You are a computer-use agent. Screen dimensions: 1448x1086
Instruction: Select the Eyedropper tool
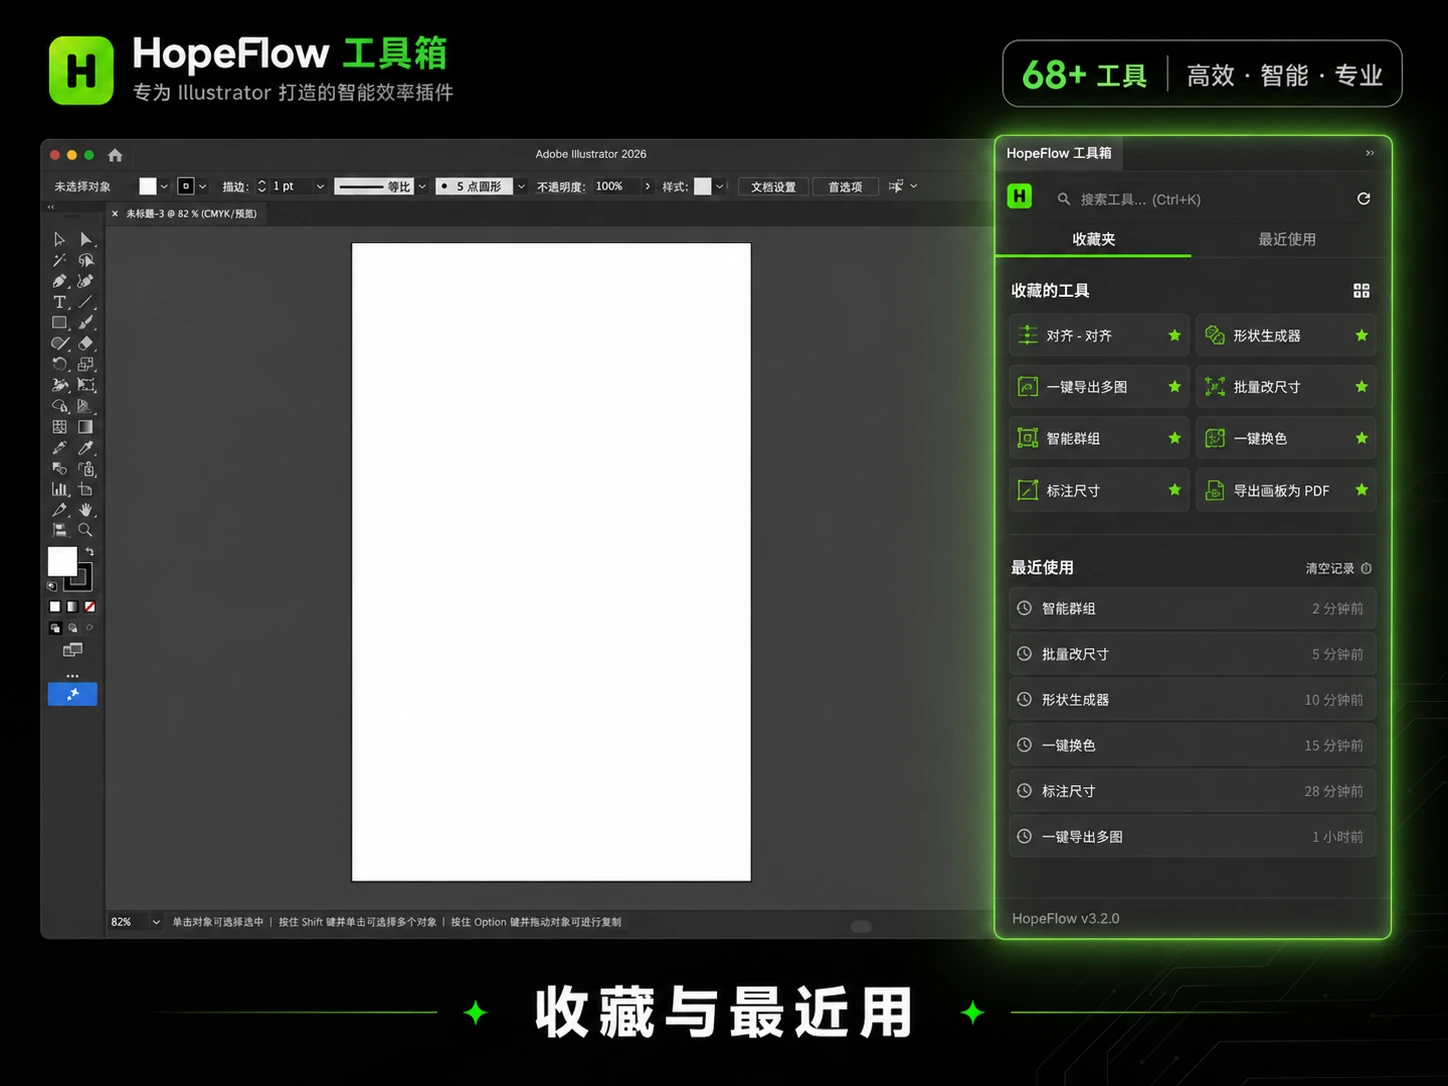86,448
